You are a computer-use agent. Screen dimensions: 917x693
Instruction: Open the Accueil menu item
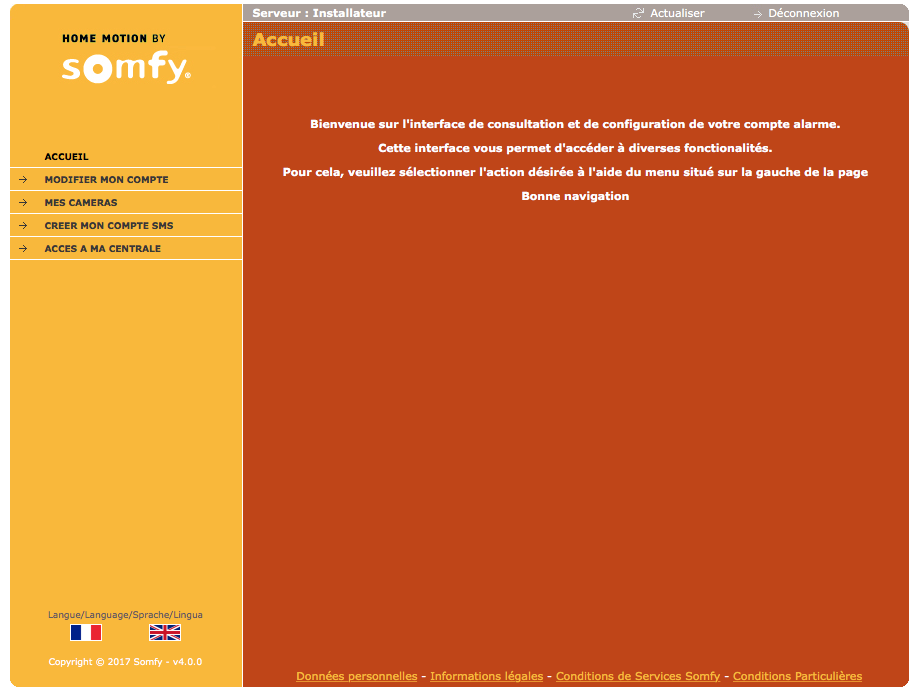tap(66, 156)
